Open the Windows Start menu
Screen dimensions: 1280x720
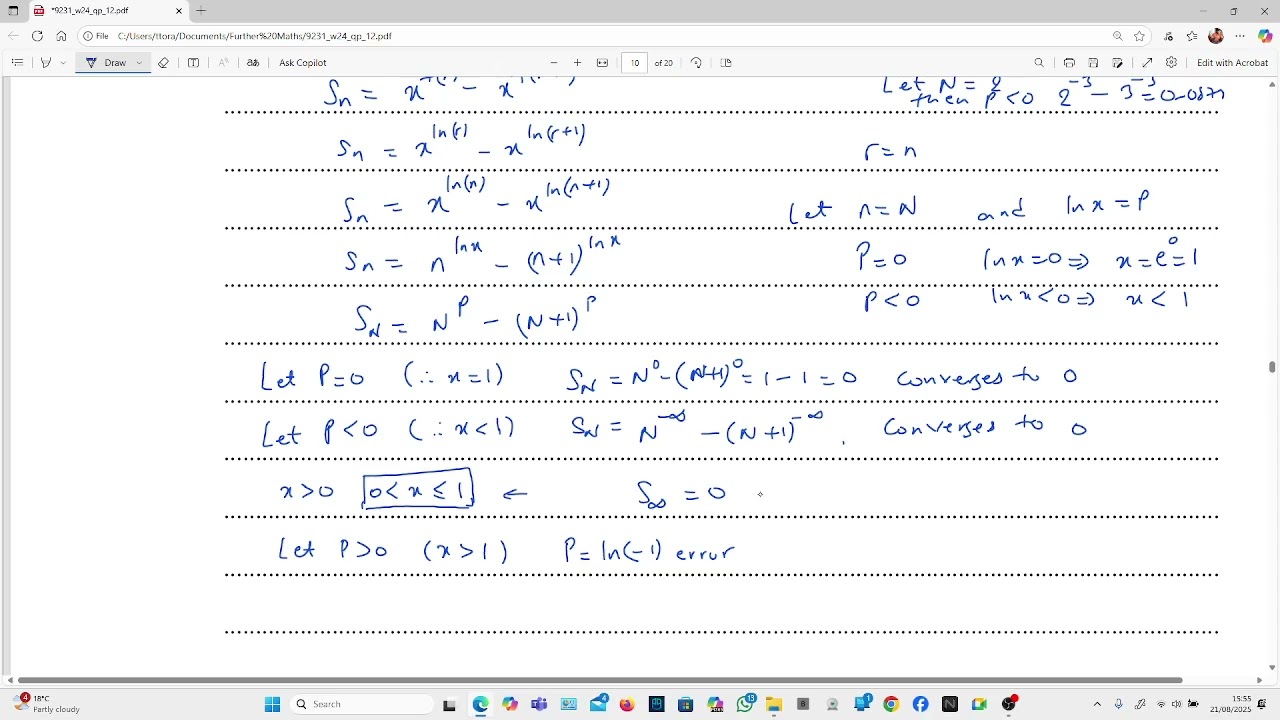[x=272, y=704]
